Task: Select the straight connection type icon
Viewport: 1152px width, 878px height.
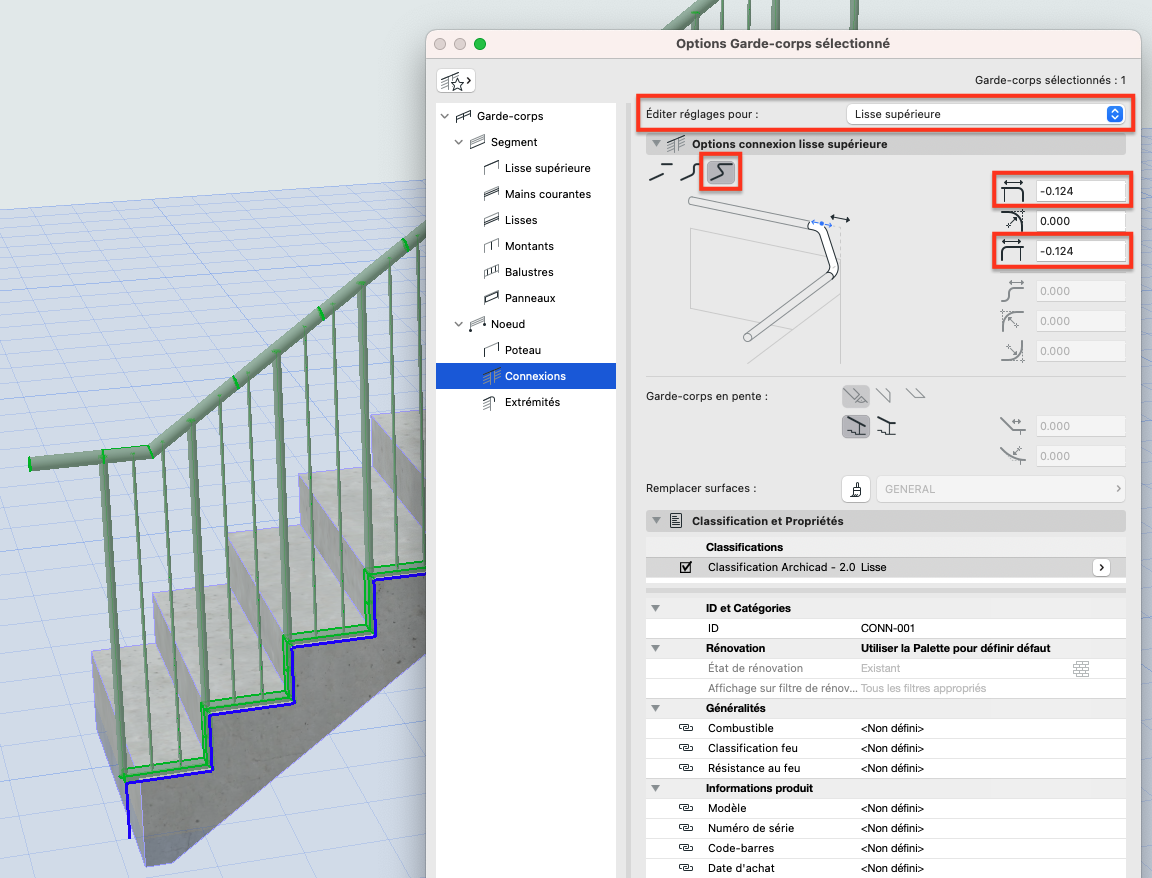Action: [x=660, y=173]
